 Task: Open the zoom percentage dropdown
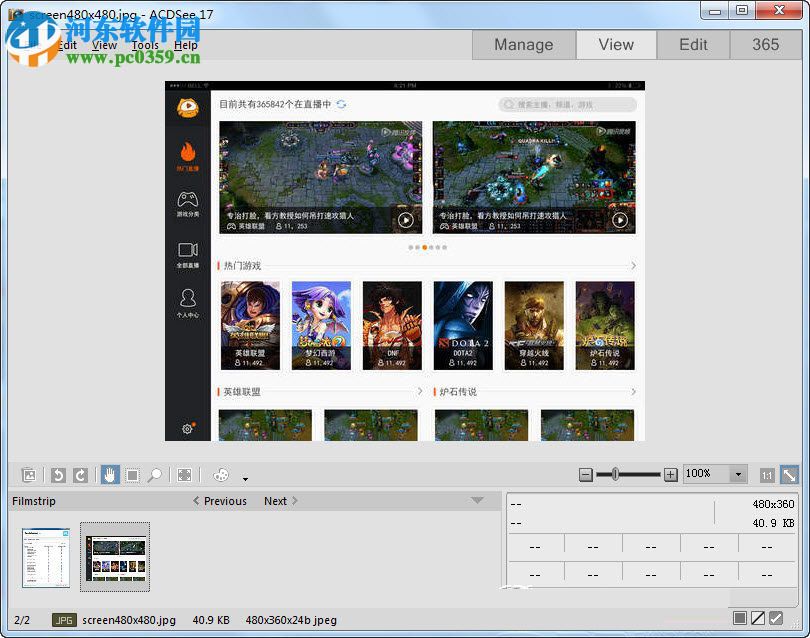point(739,474)
